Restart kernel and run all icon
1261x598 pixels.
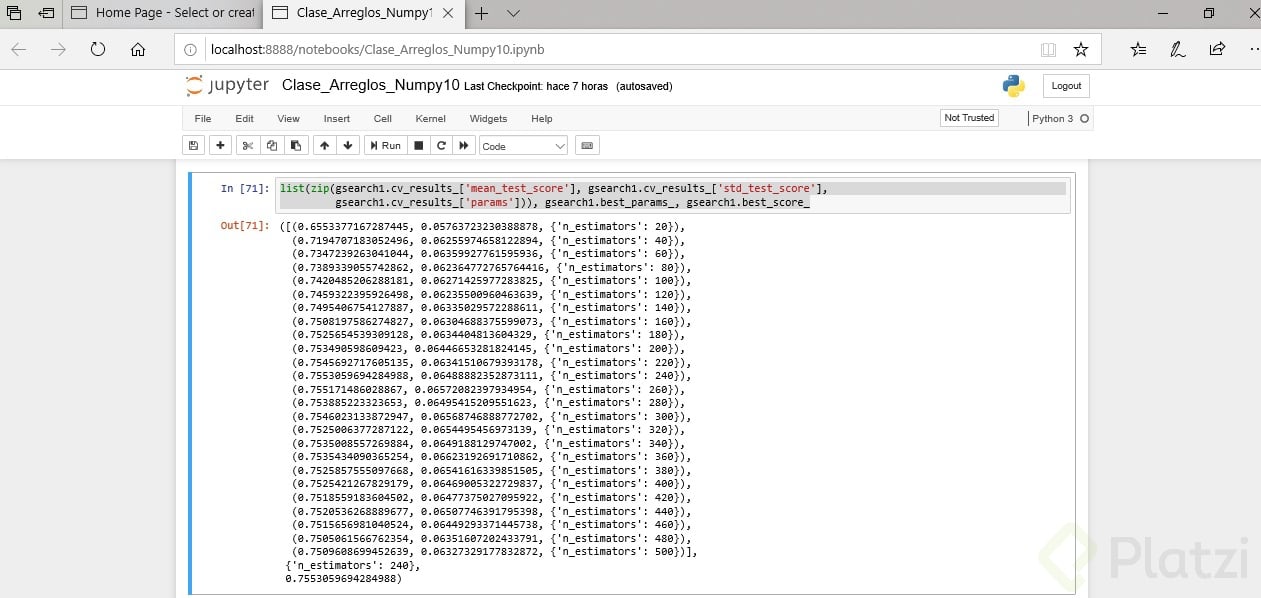(464, 146)
